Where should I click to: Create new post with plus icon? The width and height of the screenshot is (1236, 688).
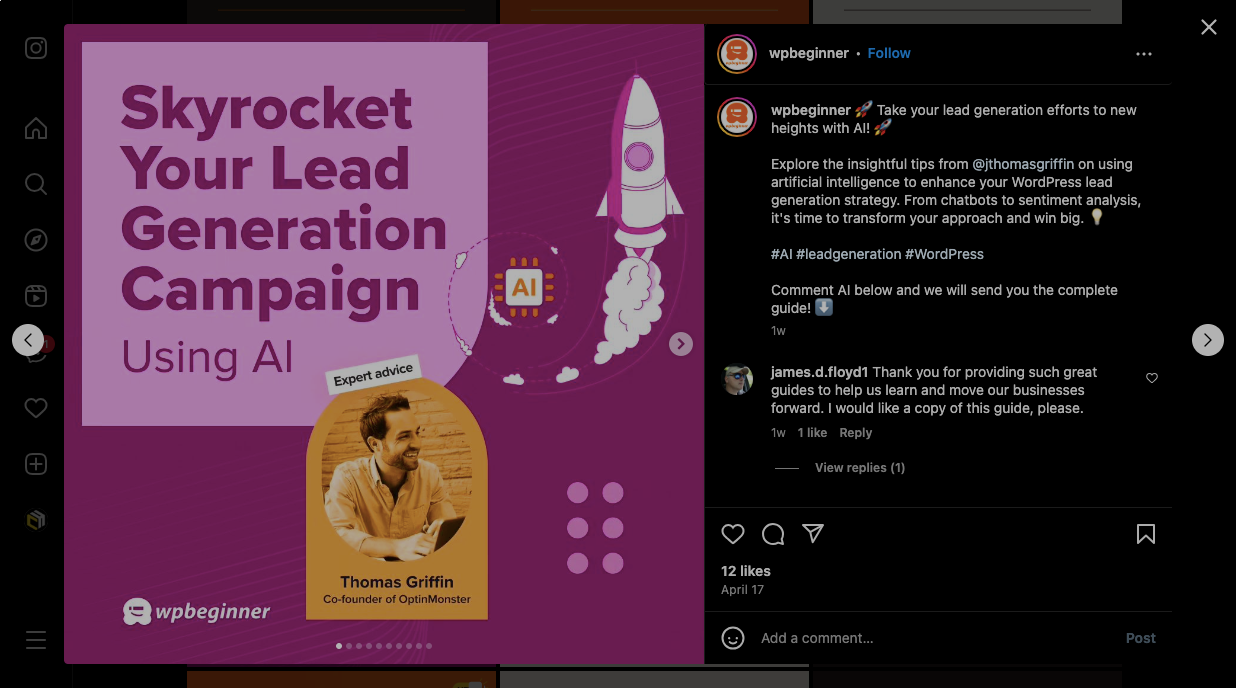[36, 464]
